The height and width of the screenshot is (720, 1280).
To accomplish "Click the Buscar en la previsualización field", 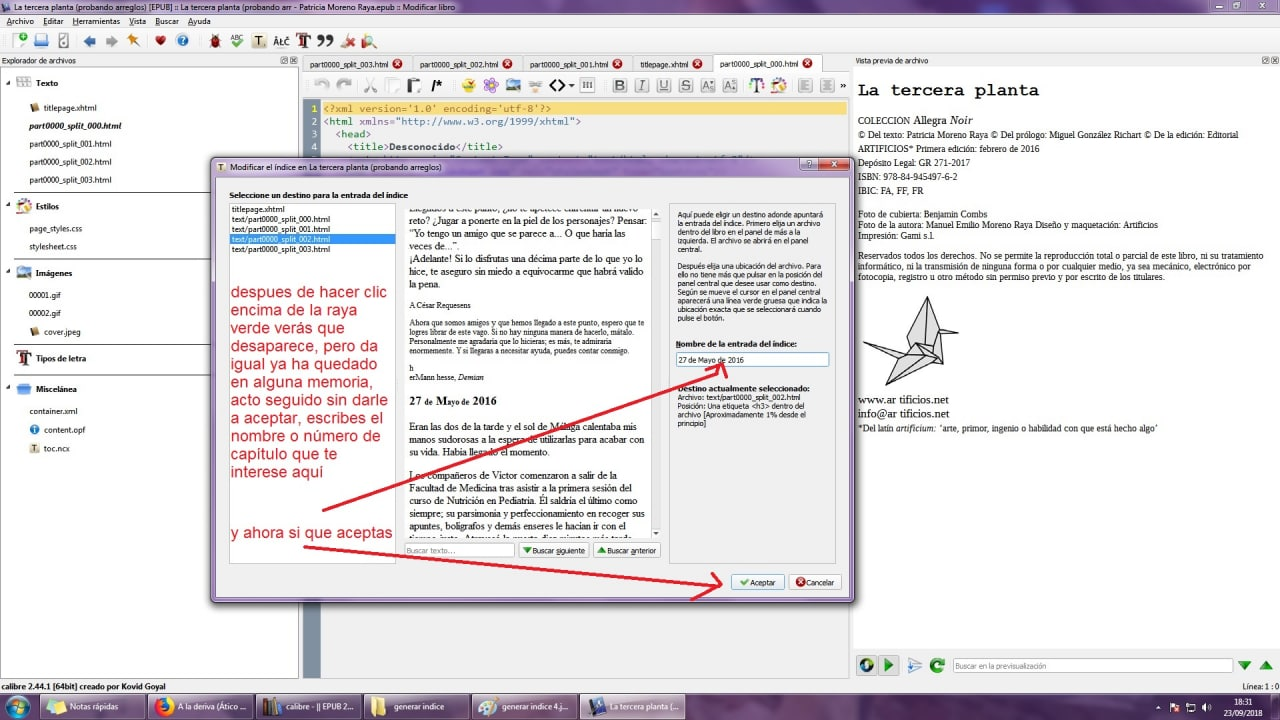I will click(1091, 665).
